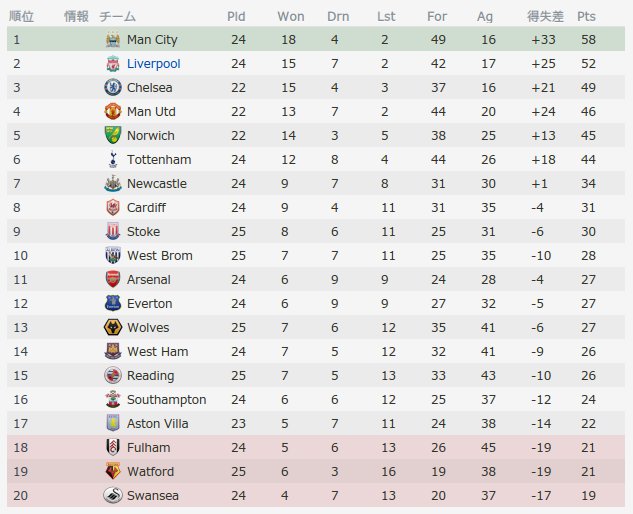Screen dimensions: 633x514
Task: Open the Newcastle team name
Action: 157,184
